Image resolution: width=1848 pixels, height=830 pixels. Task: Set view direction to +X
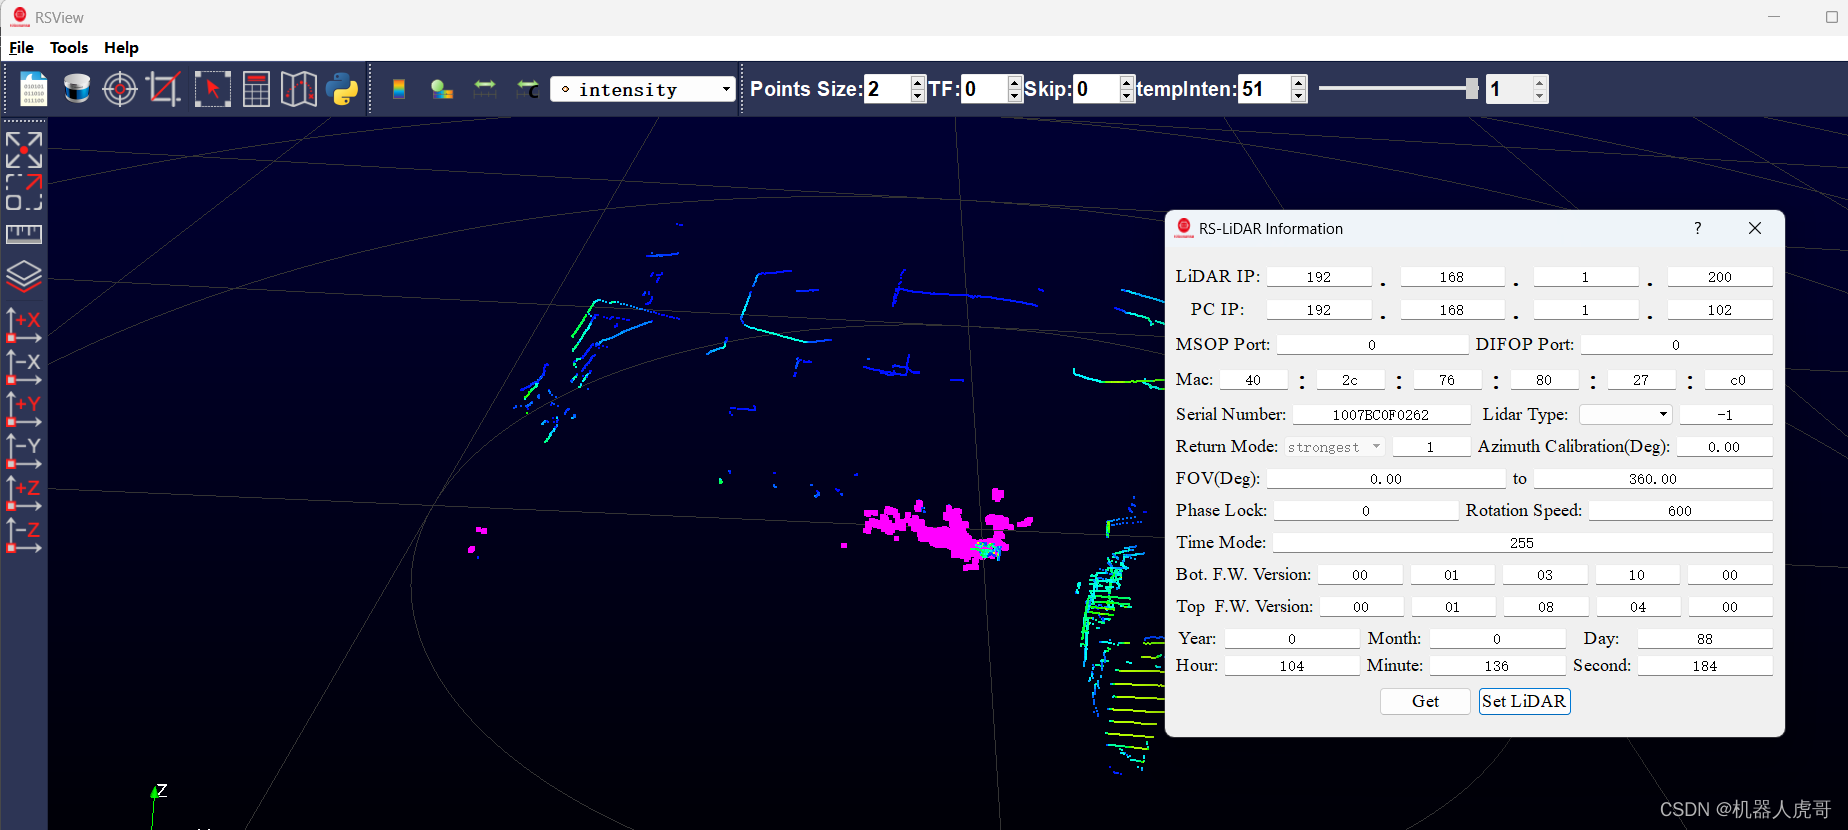pos(24,326)
